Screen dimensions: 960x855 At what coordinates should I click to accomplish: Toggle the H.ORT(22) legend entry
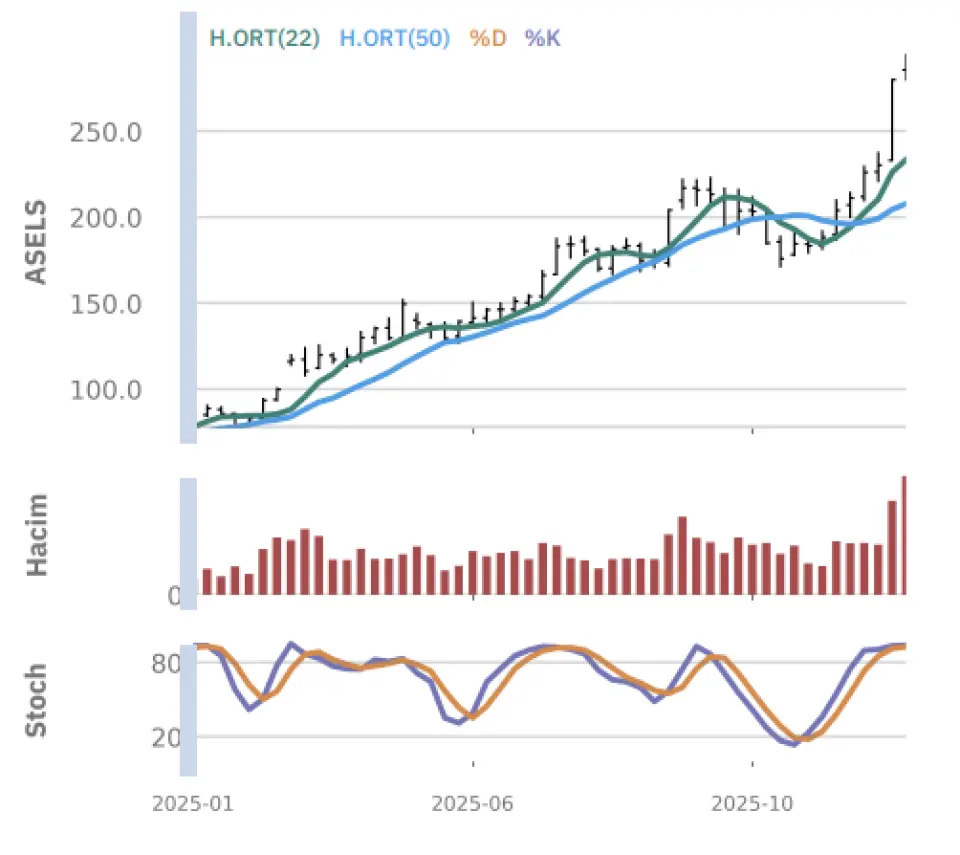[264, 38]
